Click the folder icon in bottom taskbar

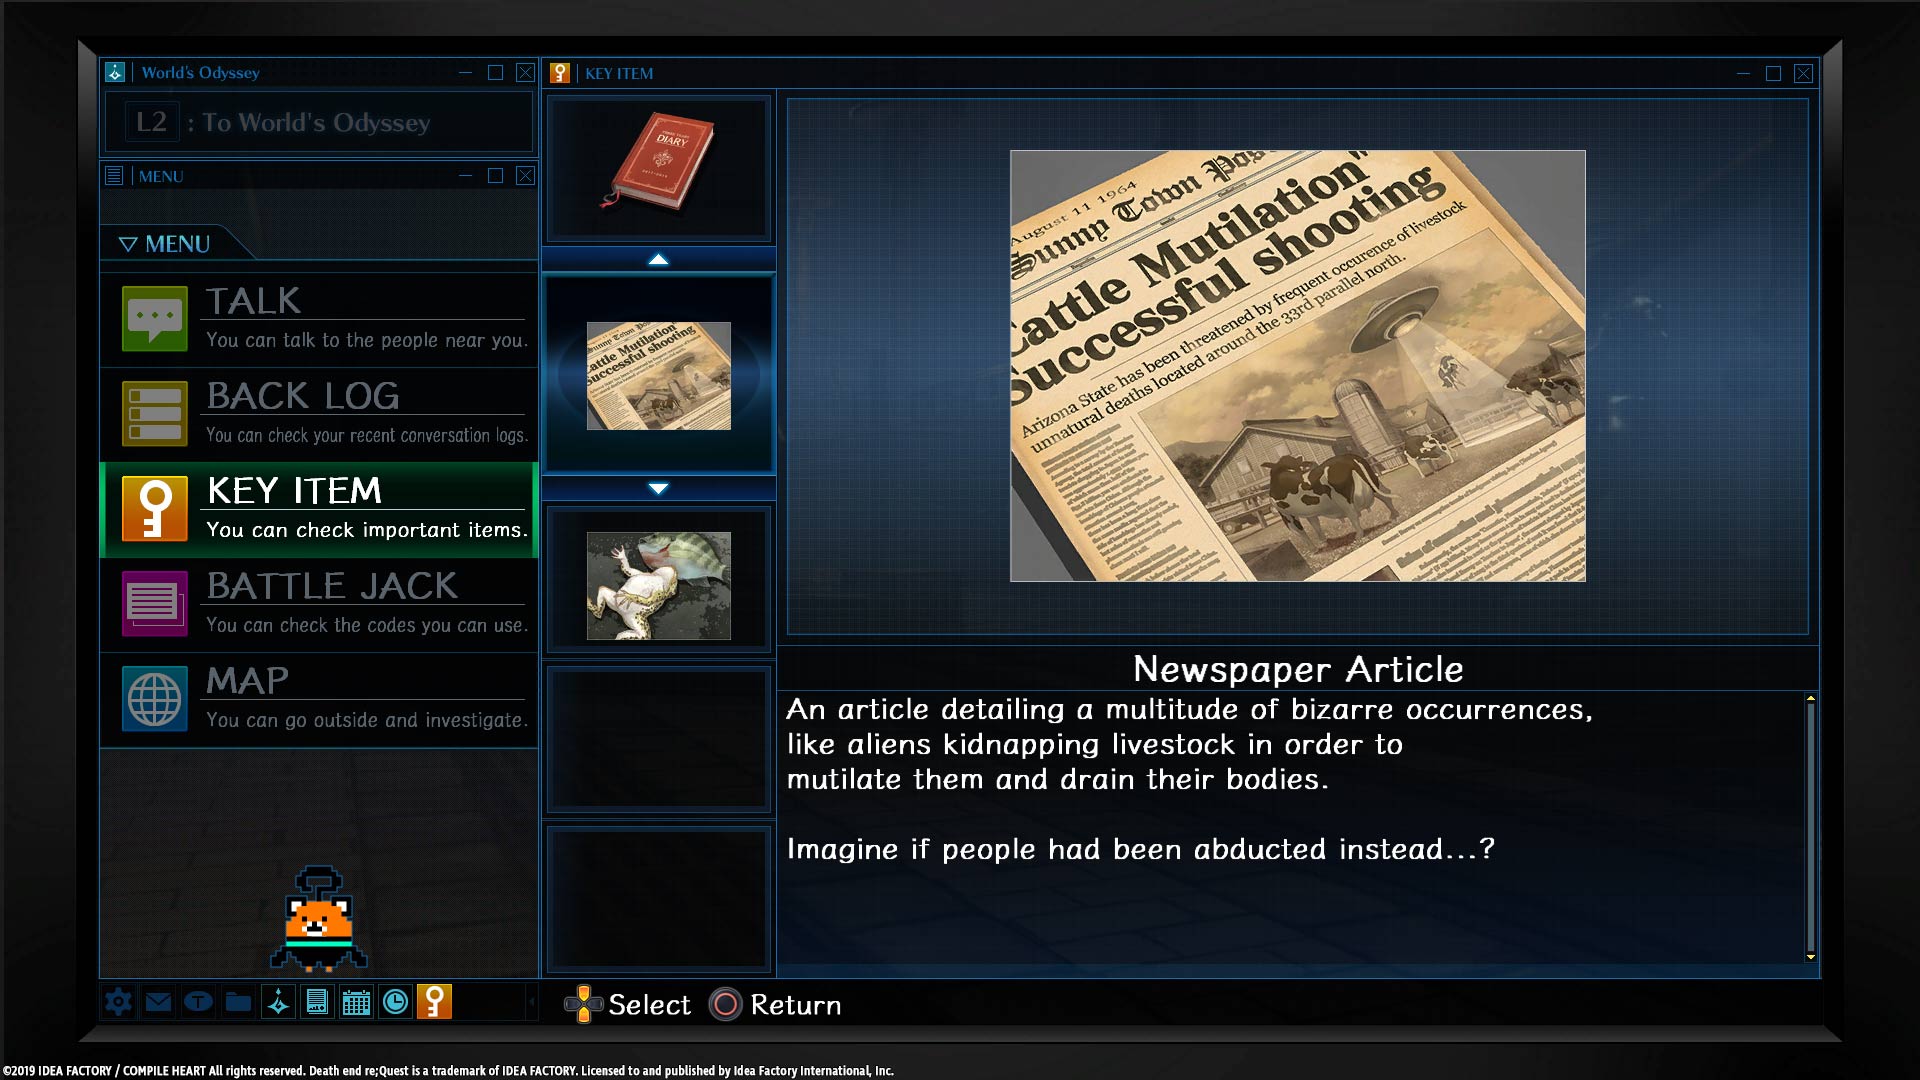238,1002
